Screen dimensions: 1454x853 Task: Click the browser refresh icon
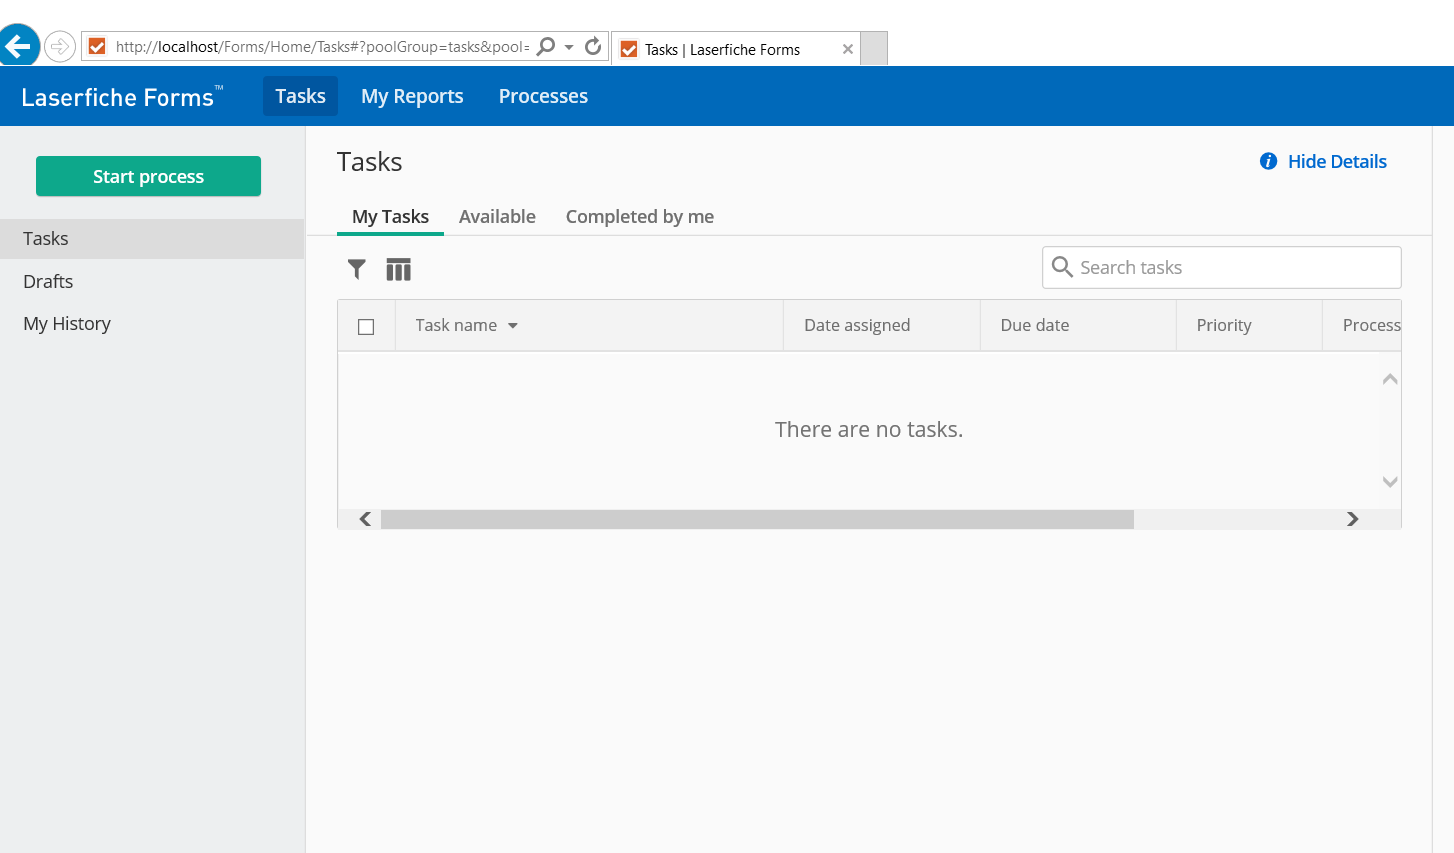pyautogui.click(x=593, y=46)
